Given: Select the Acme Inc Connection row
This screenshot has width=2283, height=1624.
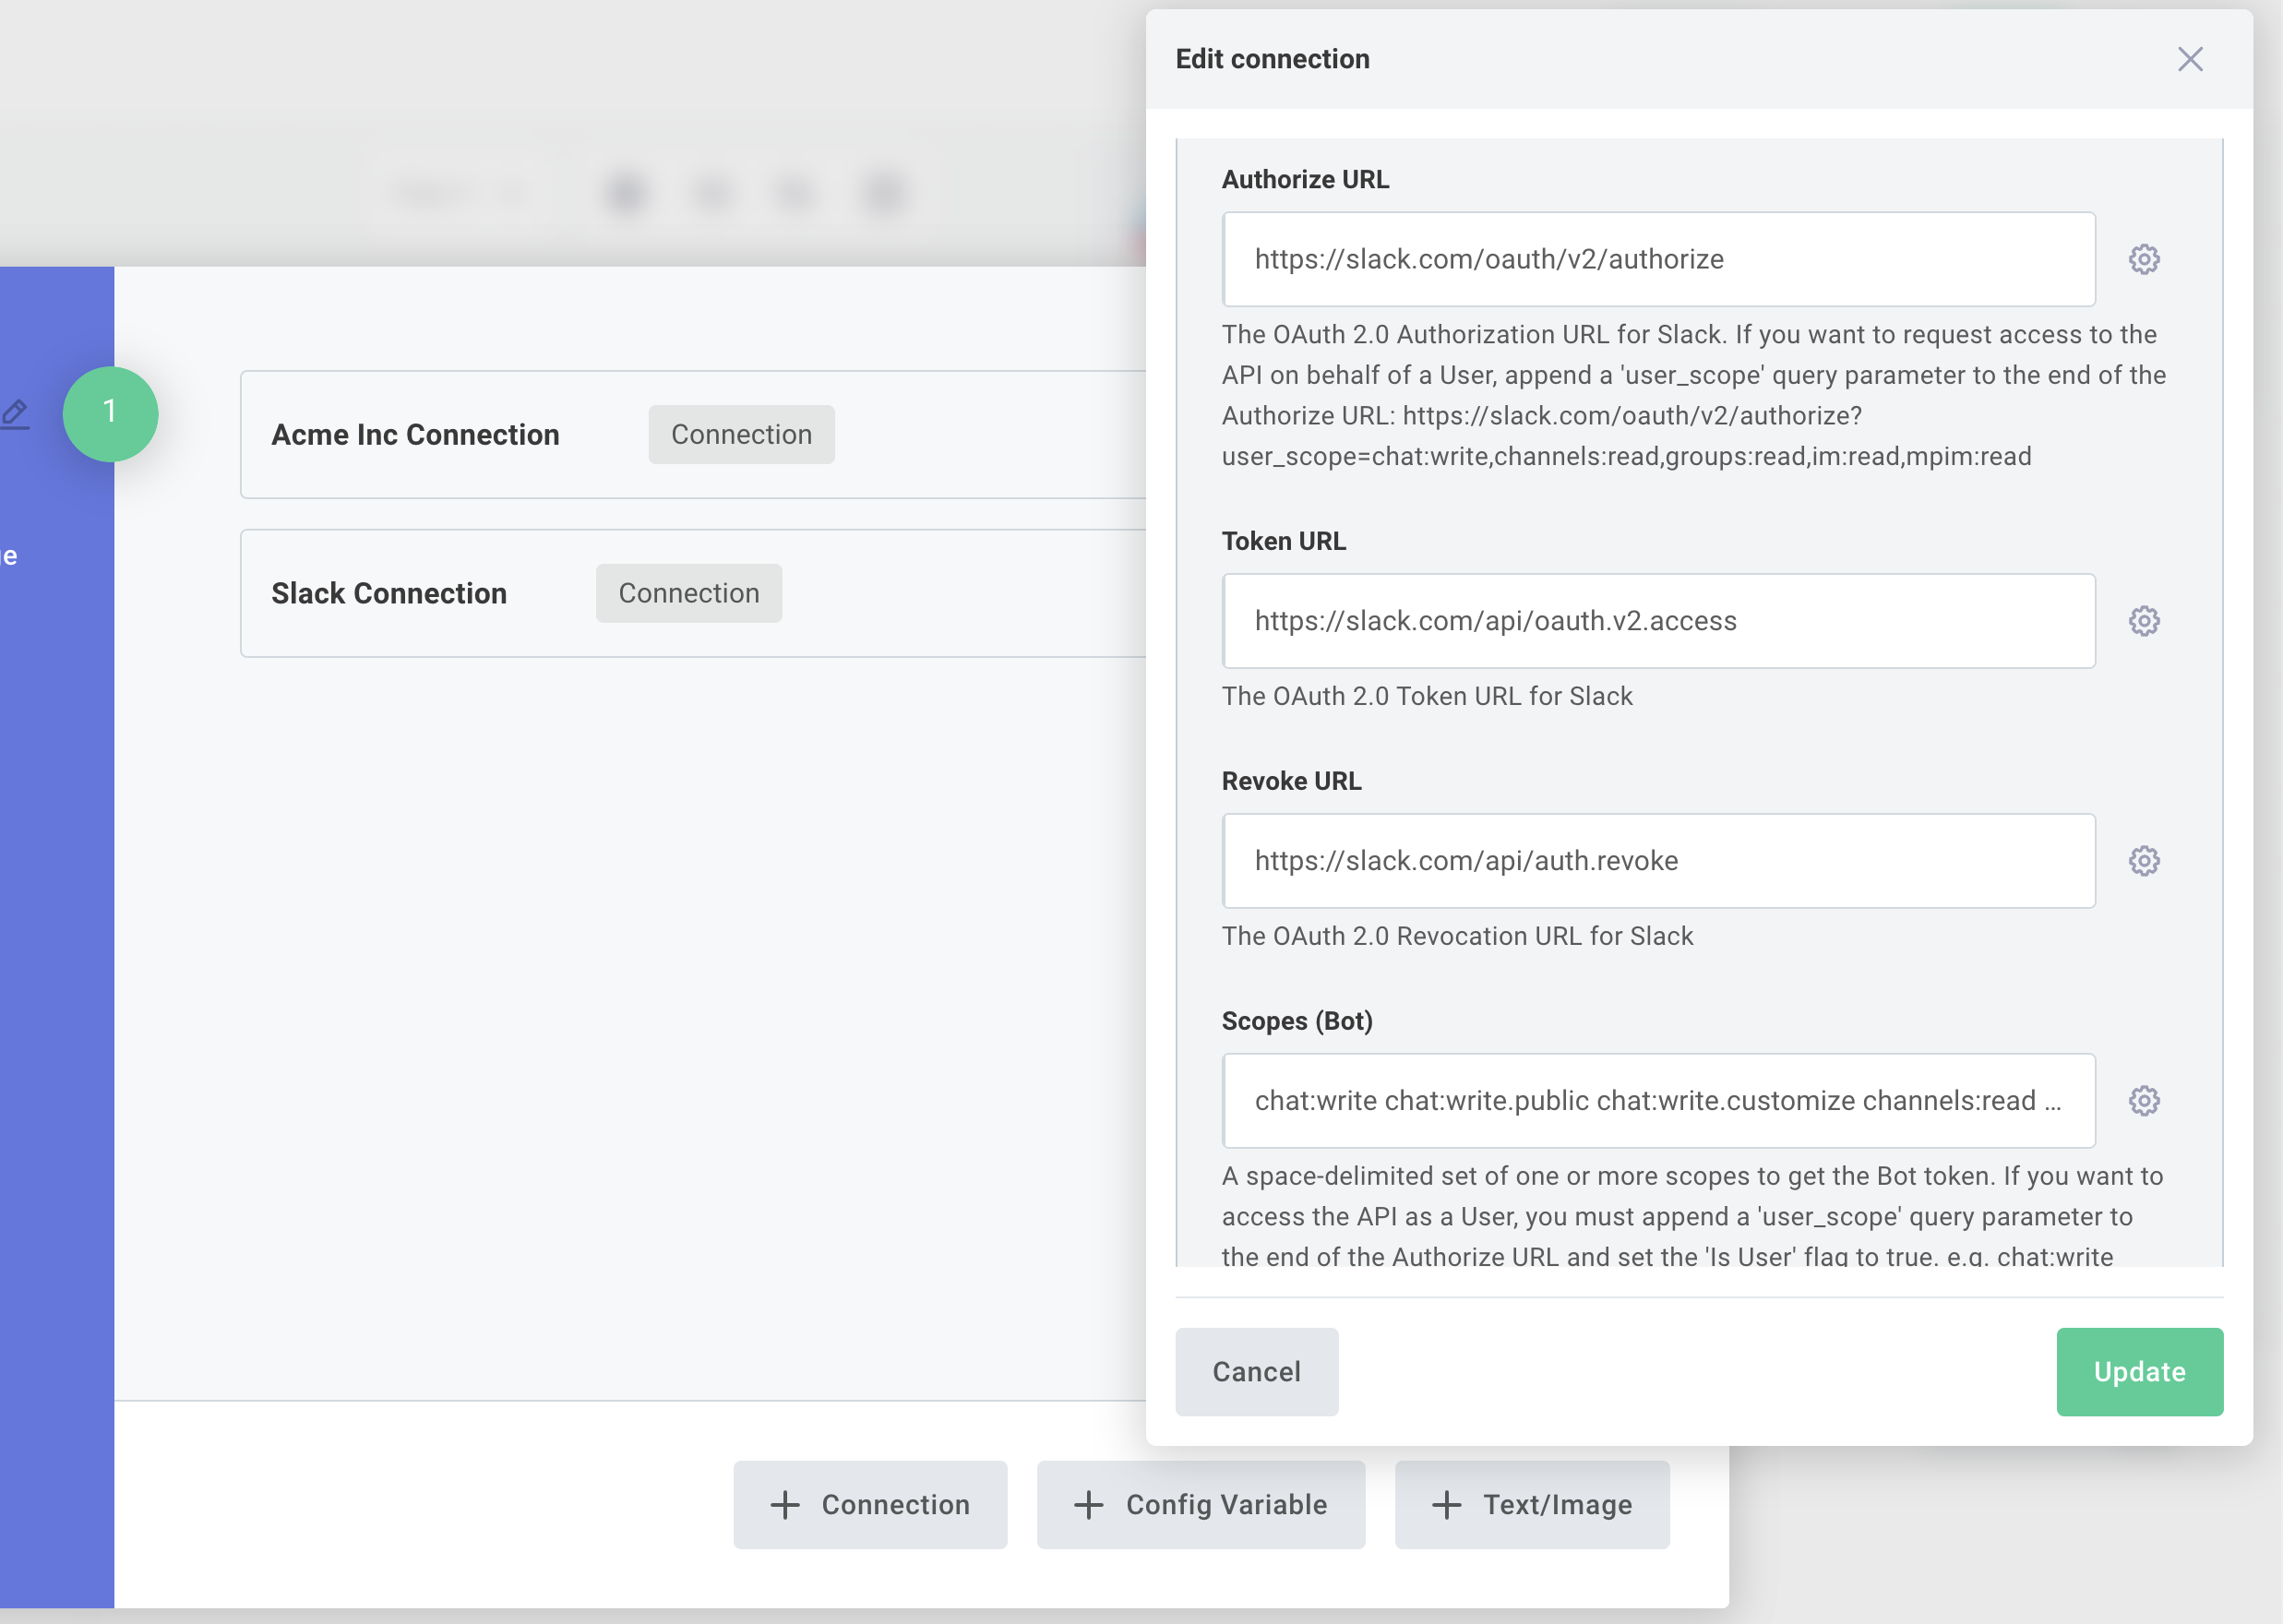Looking at the screenshot, I should click(415, 434).
